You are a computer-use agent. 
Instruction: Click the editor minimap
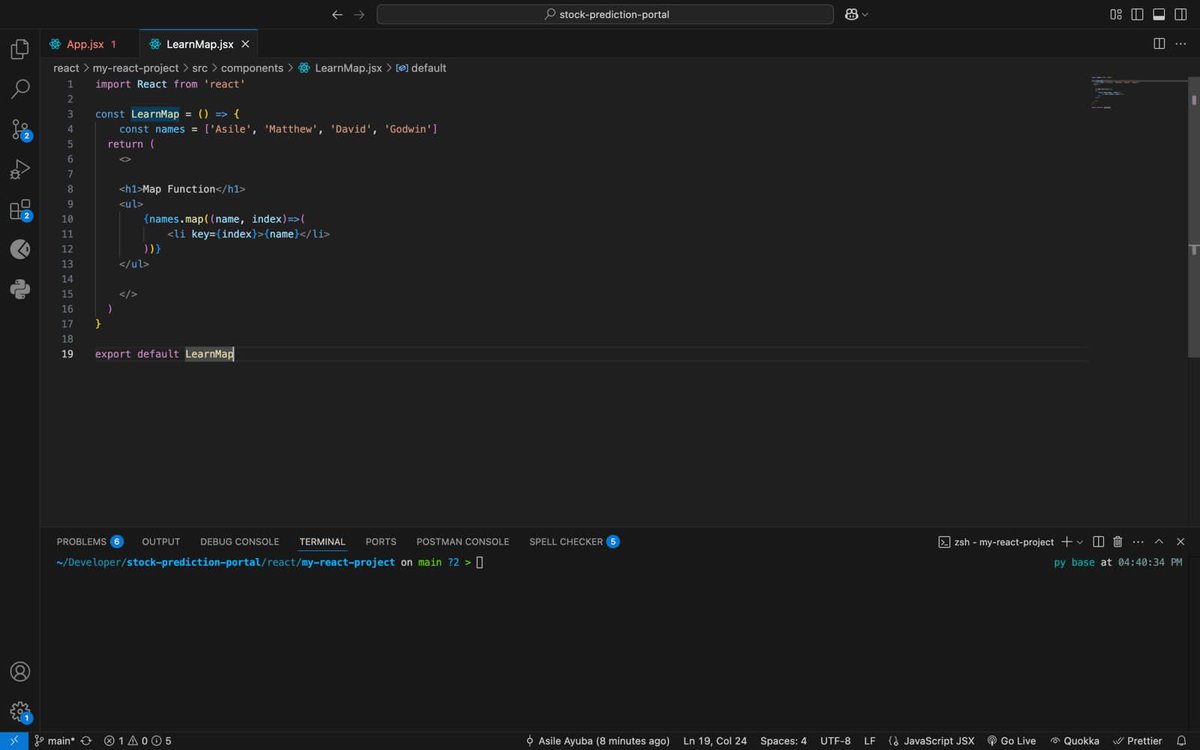(x=1138, y=92)
